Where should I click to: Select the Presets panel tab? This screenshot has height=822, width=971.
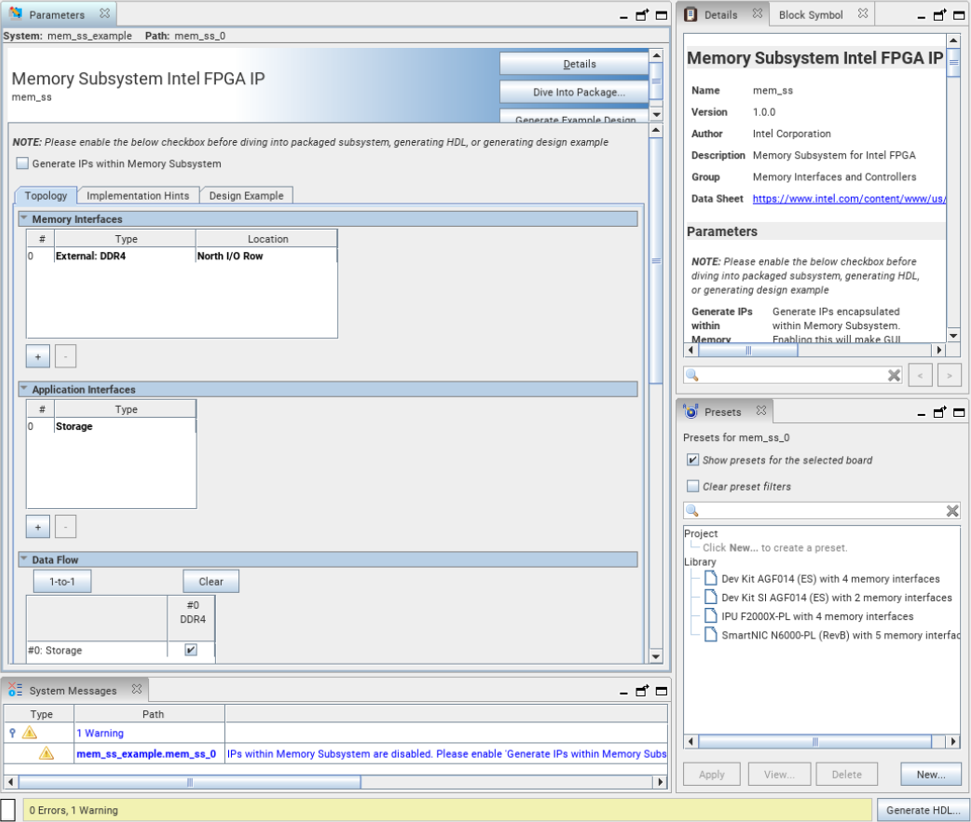[722, 411]
